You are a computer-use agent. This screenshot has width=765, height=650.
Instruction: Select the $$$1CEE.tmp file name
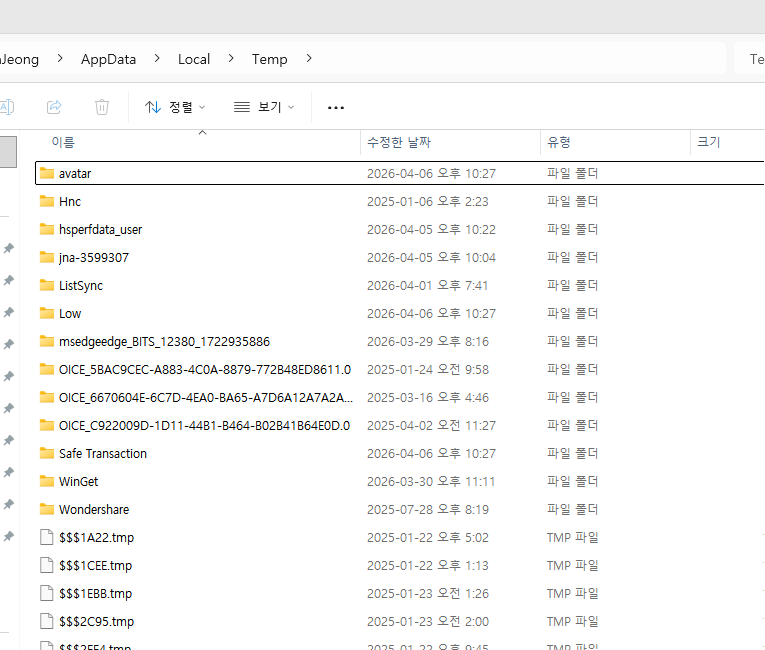96,566
